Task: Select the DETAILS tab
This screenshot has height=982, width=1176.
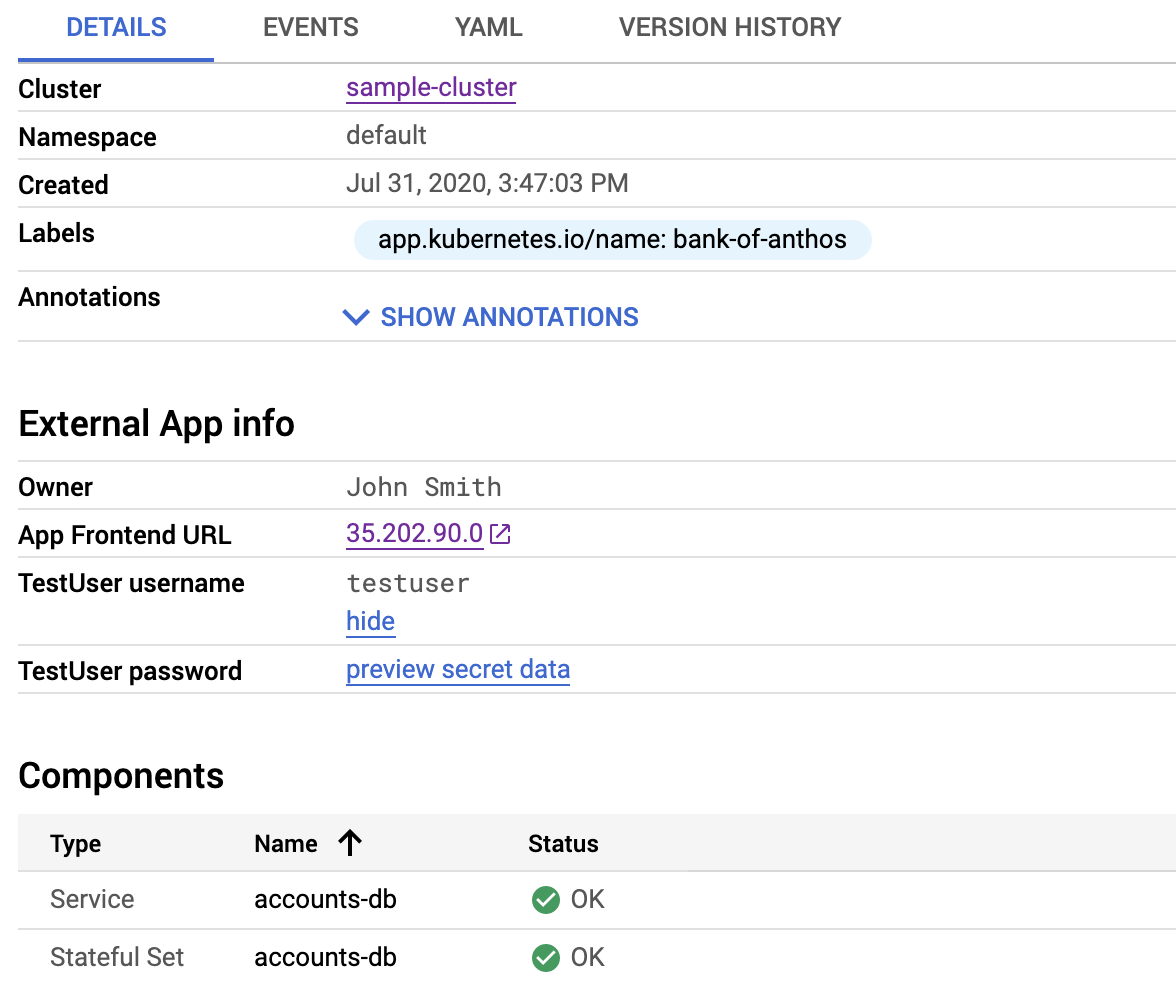Action: 116,27
